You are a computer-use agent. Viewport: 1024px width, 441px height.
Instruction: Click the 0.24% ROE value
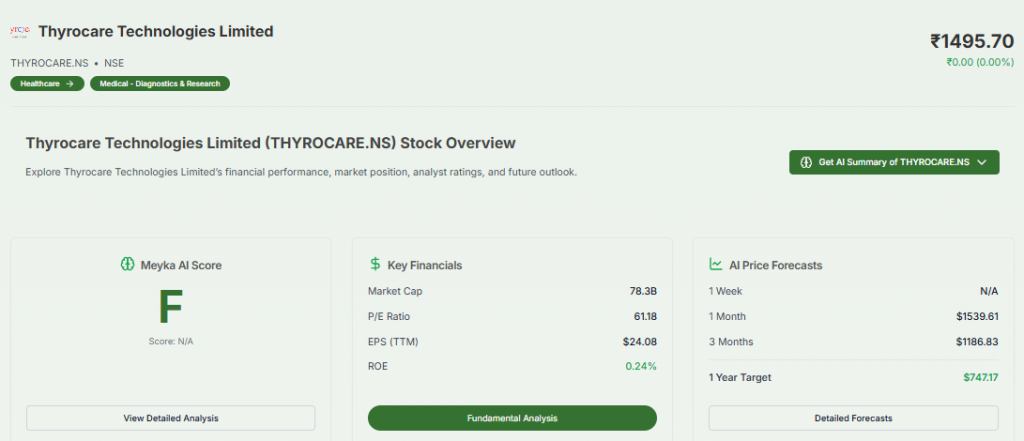[641, 367]
